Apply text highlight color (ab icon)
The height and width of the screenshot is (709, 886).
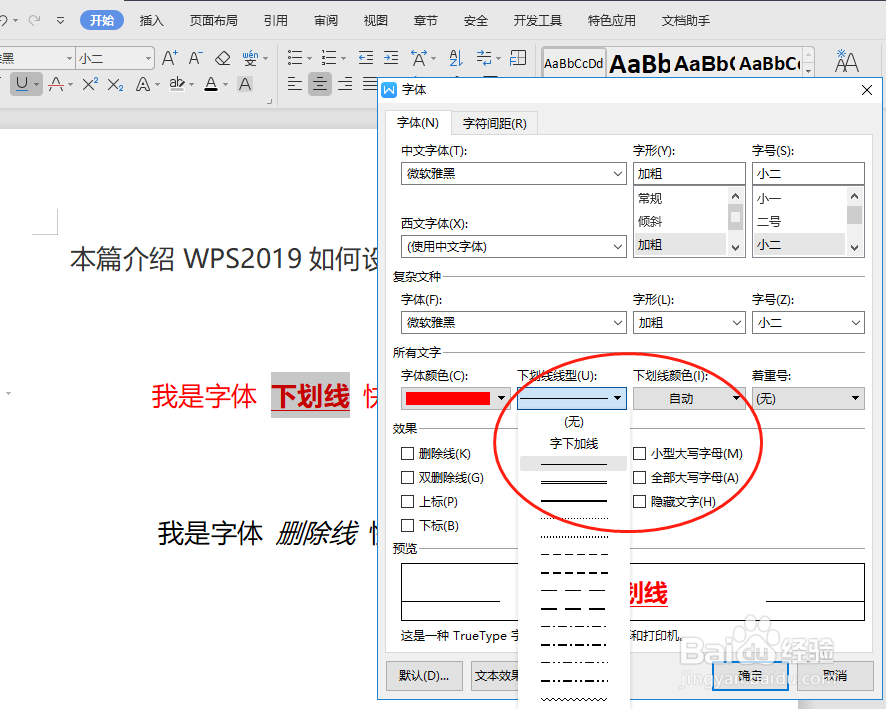177,85
